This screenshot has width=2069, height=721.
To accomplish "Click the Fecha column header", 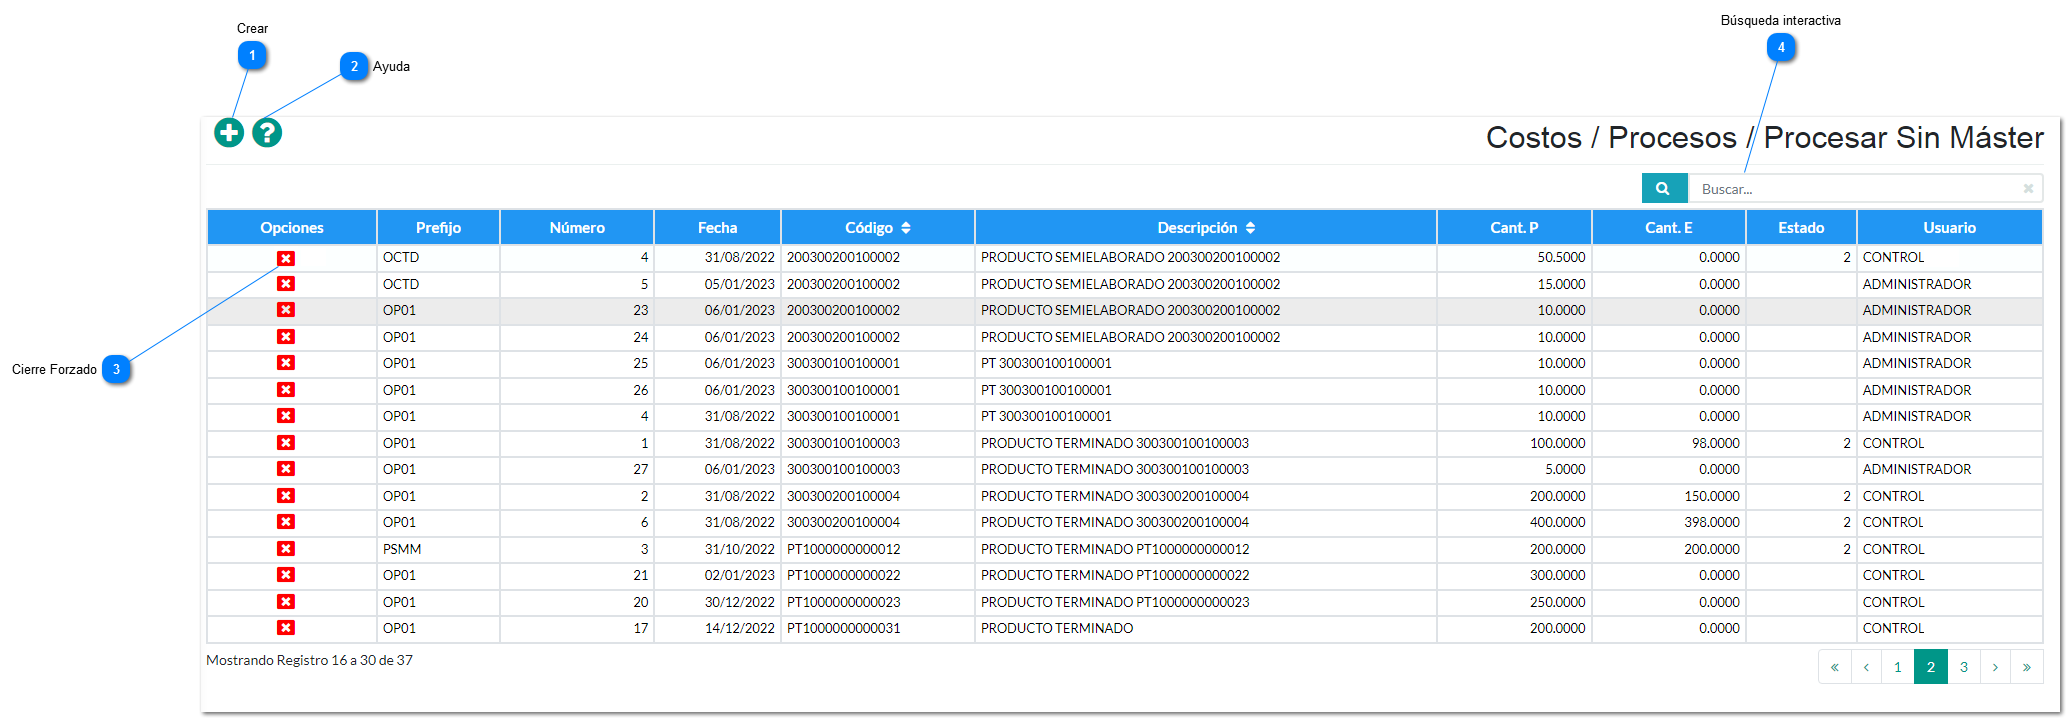I will [x=717, y=227].
